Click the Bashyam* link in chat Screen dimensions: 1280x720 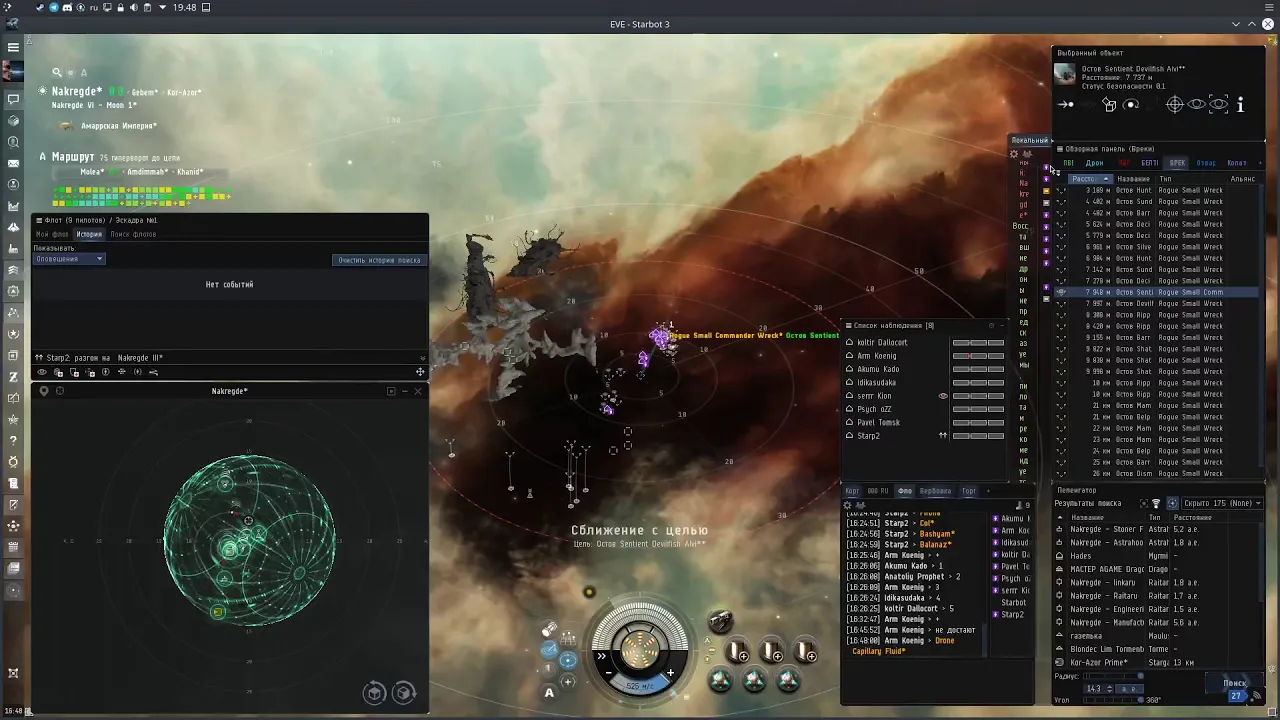click(x=936, y=534)
